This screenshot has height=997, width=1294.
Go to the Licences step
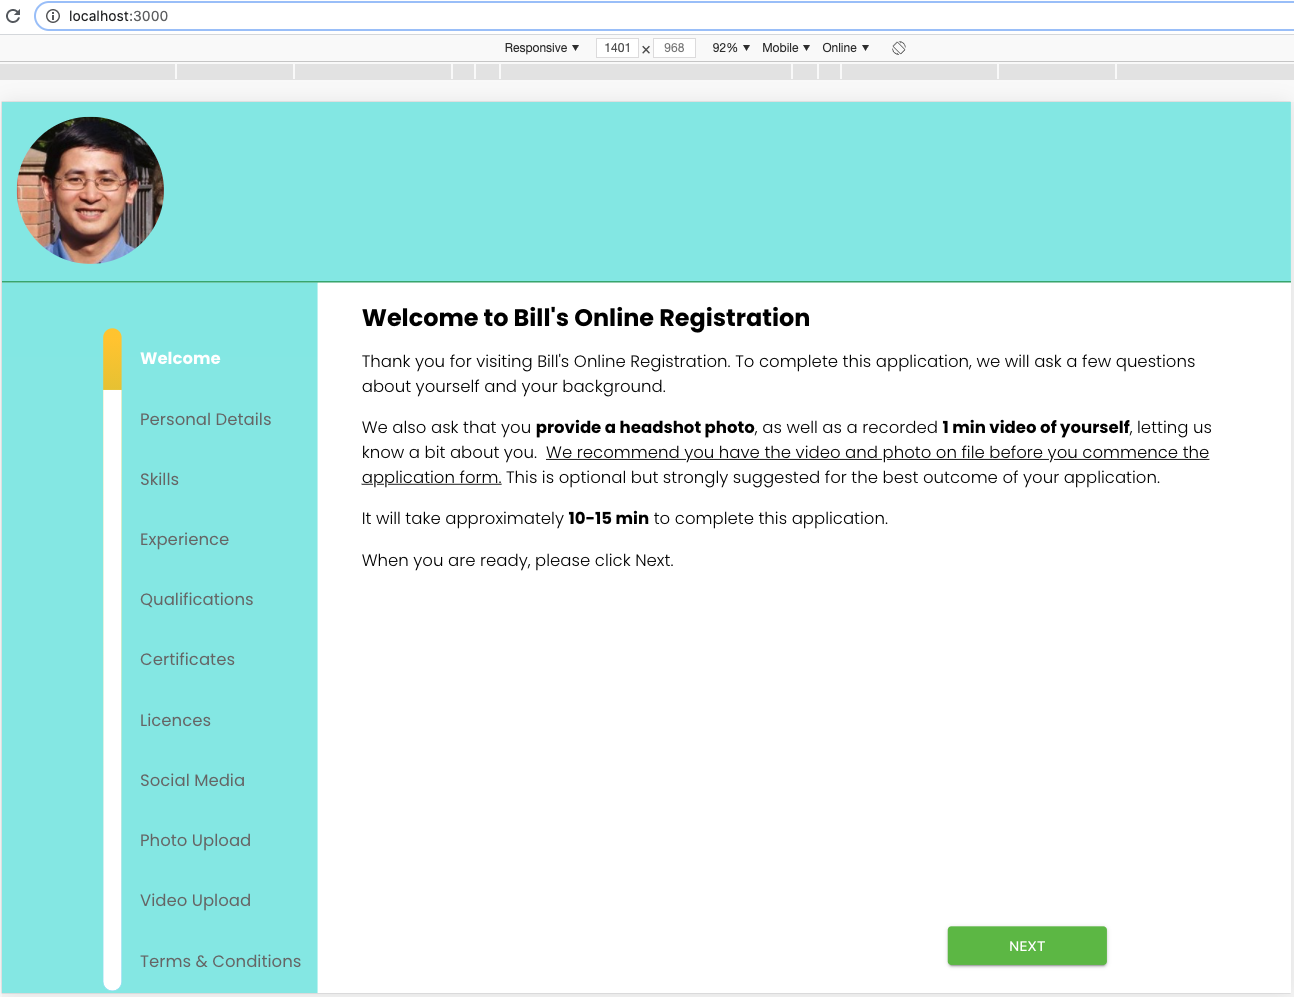175,720
